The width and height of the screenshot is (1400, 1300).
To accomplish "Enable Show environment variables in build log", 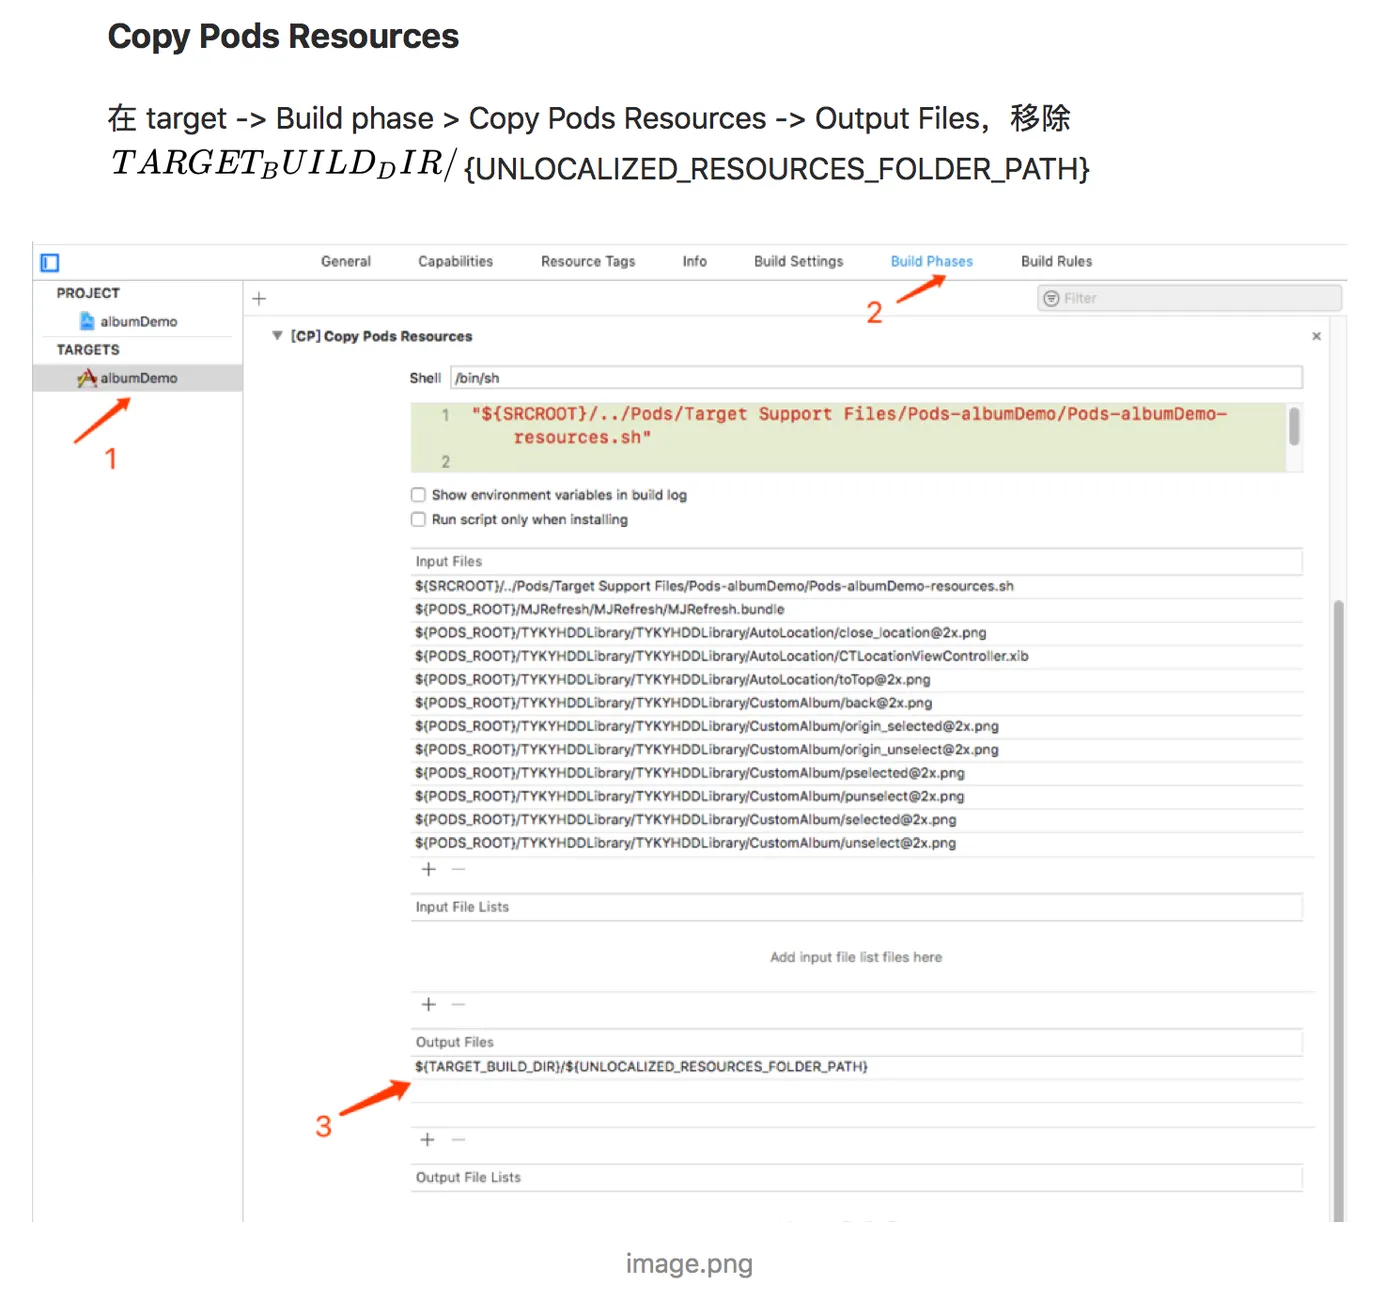I will click(418, 495).
